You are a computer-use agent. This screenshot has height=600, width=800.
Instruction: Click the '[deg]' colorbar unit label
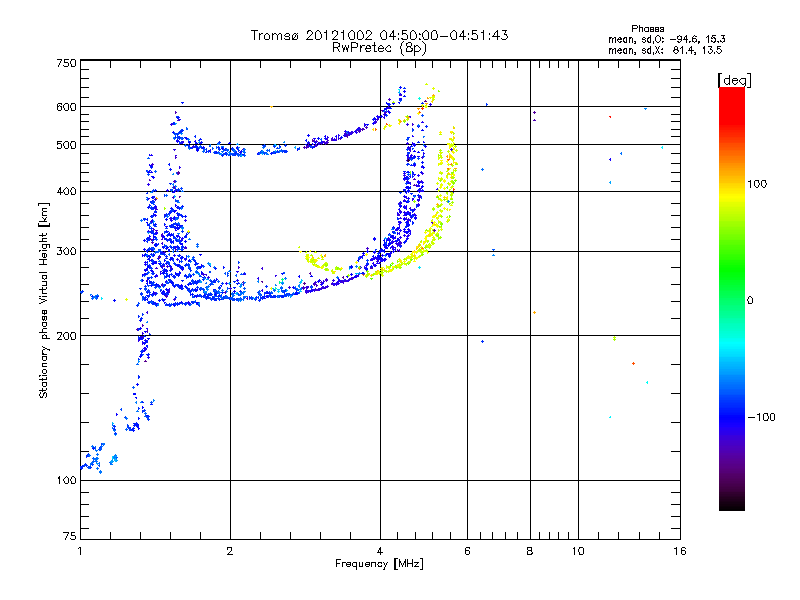734,80
